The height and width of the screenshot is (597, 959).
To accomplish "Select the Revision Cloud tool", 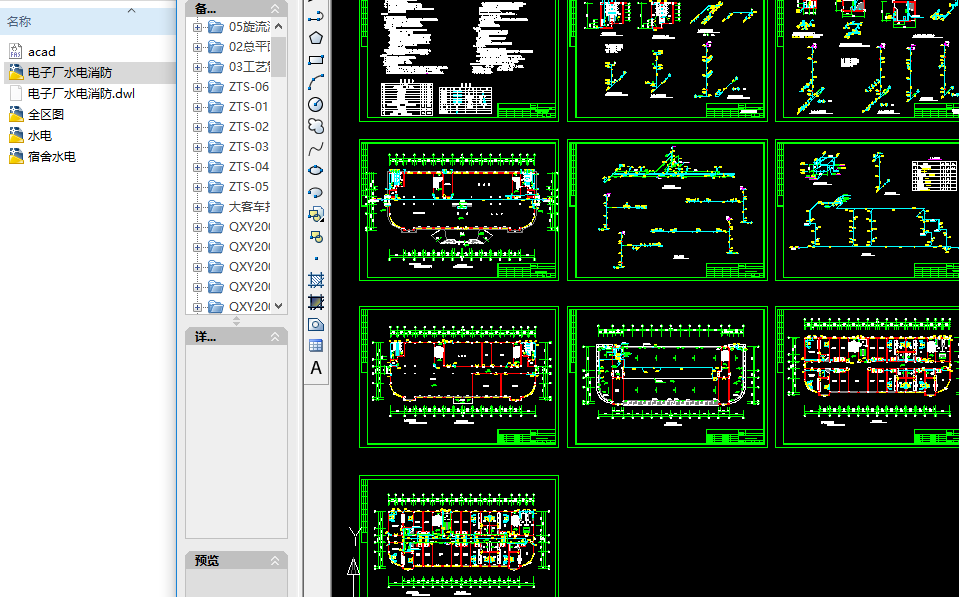I will (316, 126).
